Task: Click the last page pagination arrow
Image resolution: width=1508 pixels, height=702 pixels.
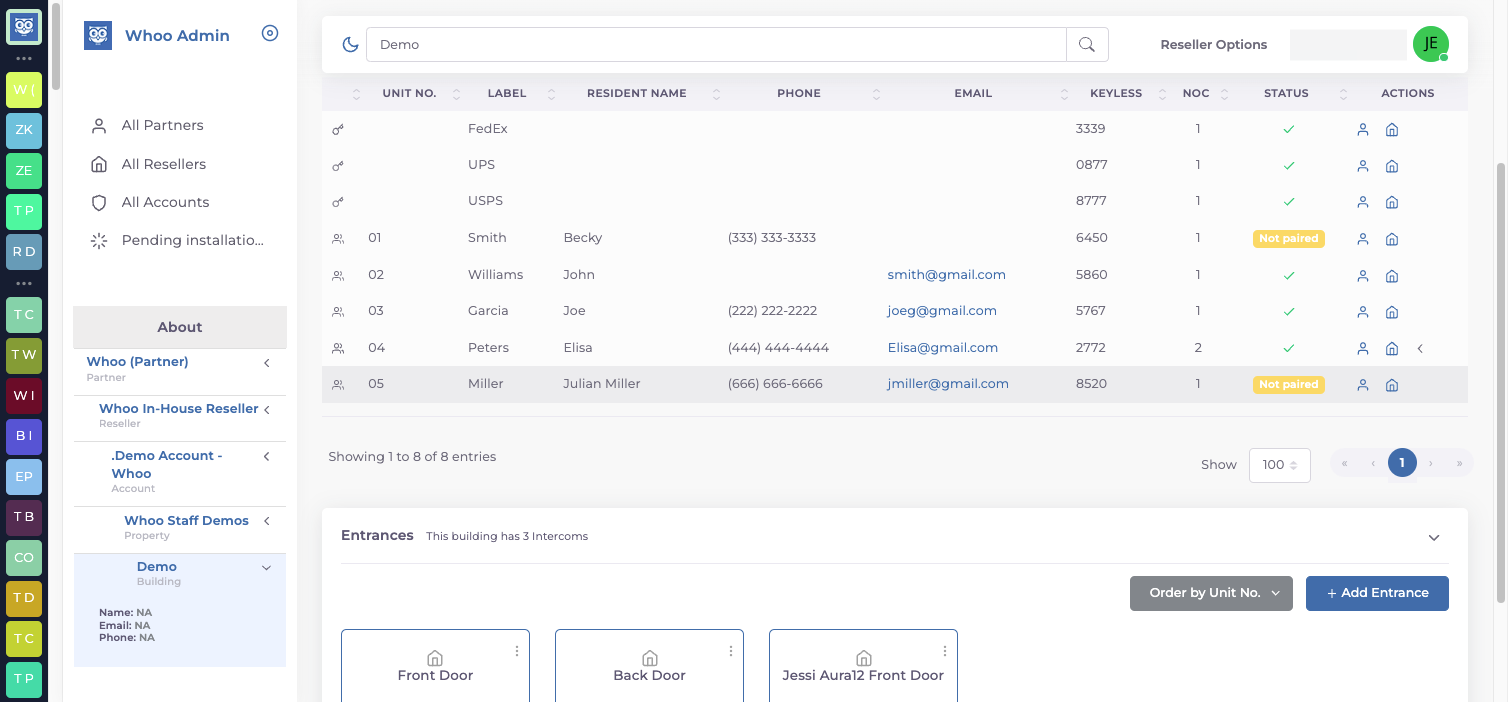Action: (1459, 463)
